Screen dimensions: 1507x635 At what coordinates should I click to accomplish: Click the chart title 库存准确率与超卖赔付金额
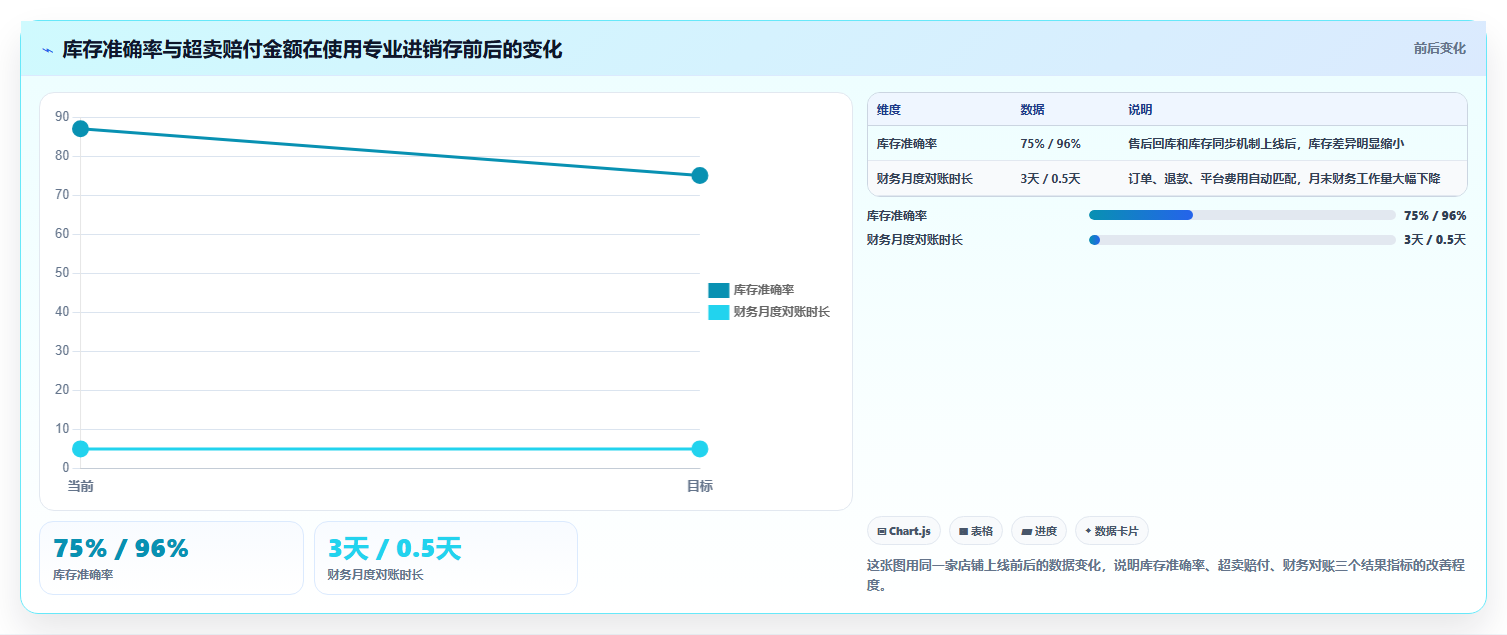[x=312, y=50]
